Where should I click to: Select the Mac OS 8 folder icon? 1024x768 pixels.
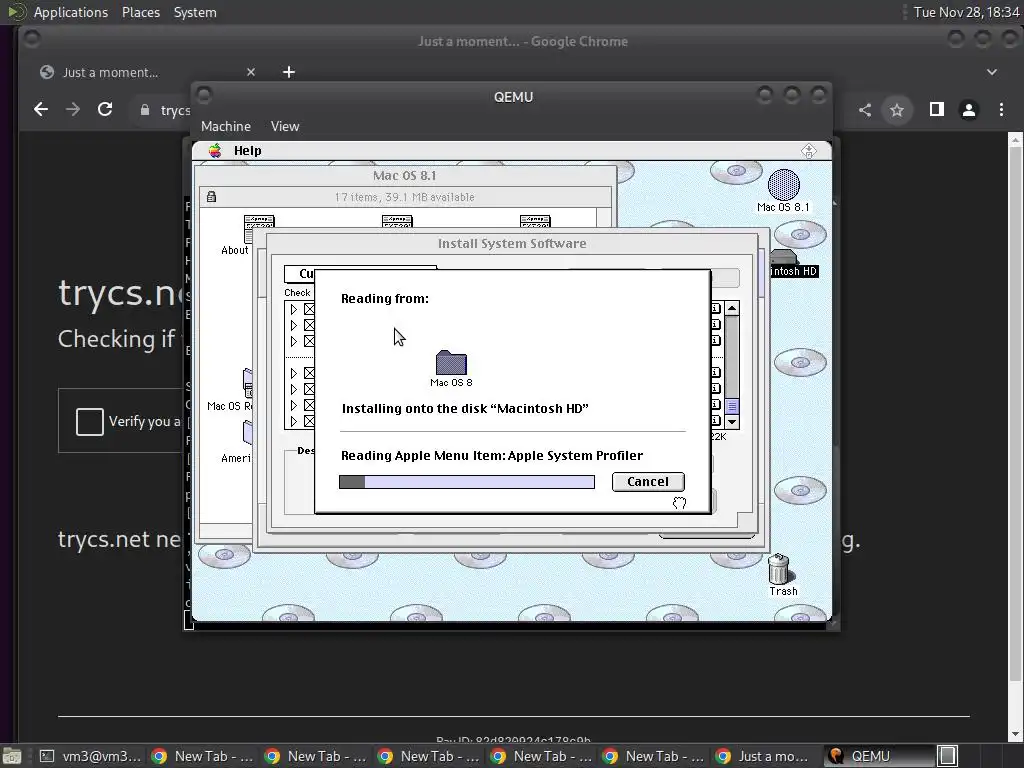451,362
